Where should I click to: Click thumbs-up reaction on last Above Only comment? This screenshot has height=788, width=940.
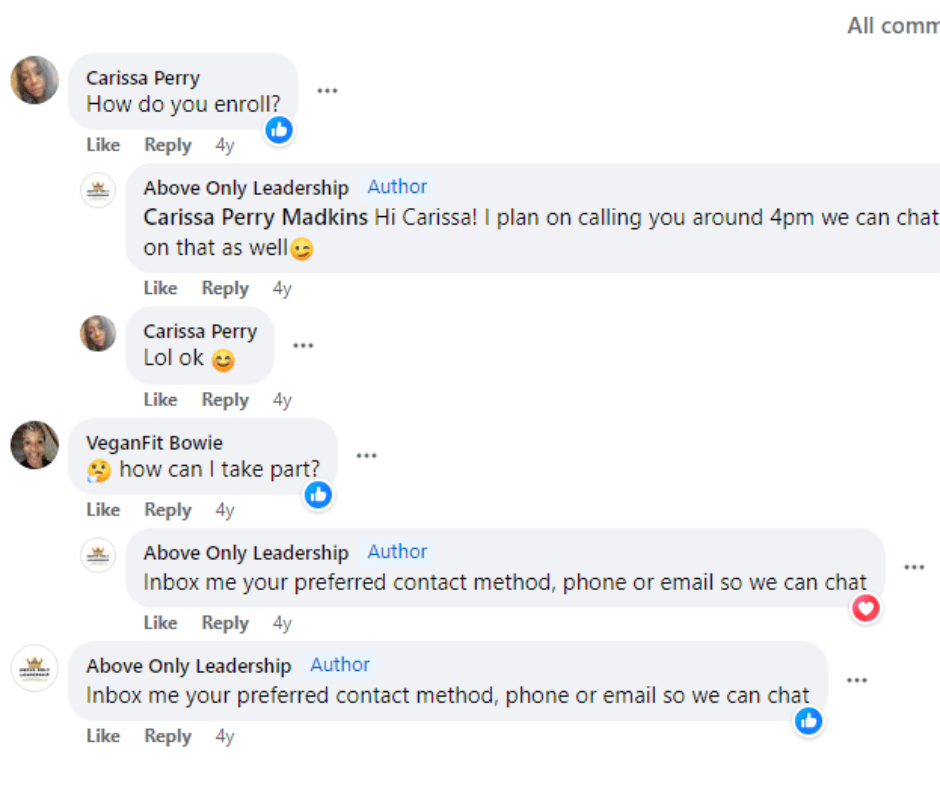[x=808, y=720]
